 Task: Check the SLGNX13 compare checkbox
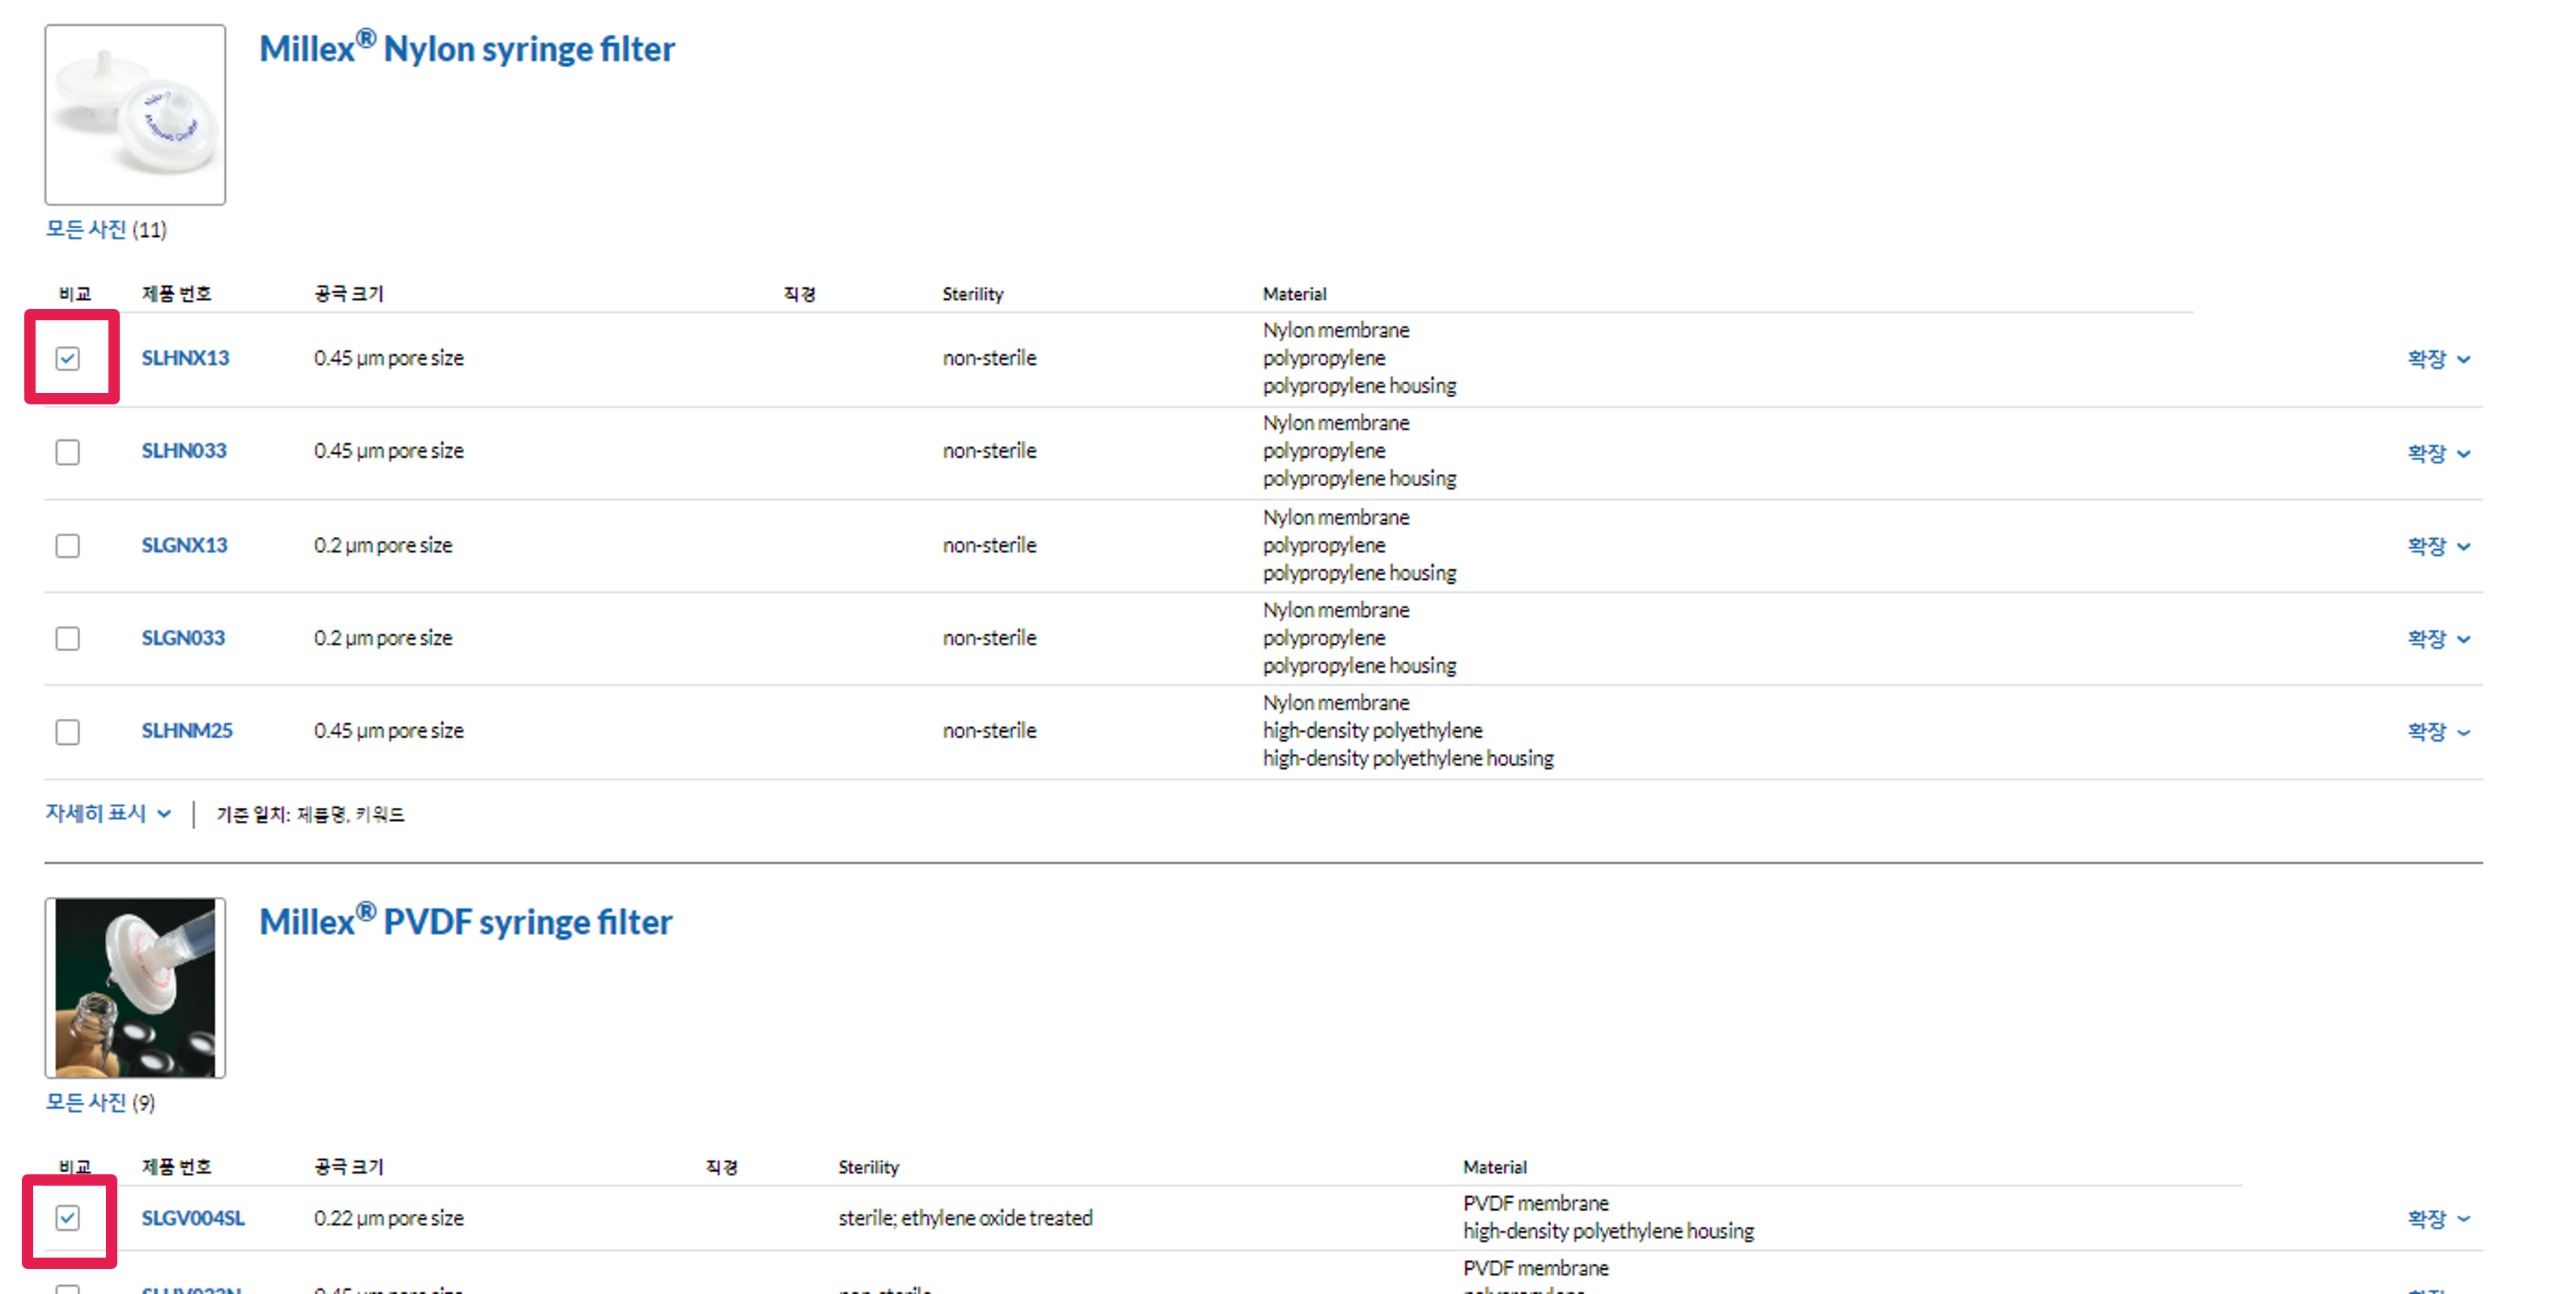coord(67,545)
